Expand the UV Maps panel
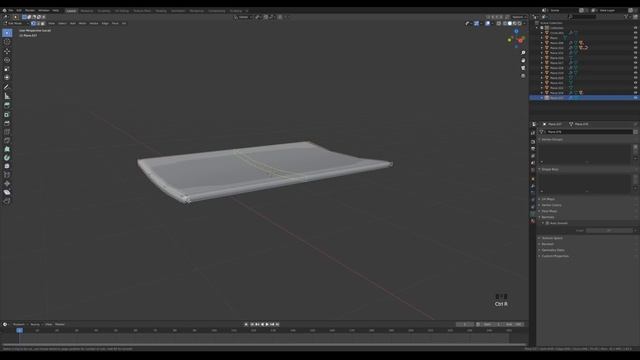The width and height of the screenshot is (640, 360). [548, 199]
